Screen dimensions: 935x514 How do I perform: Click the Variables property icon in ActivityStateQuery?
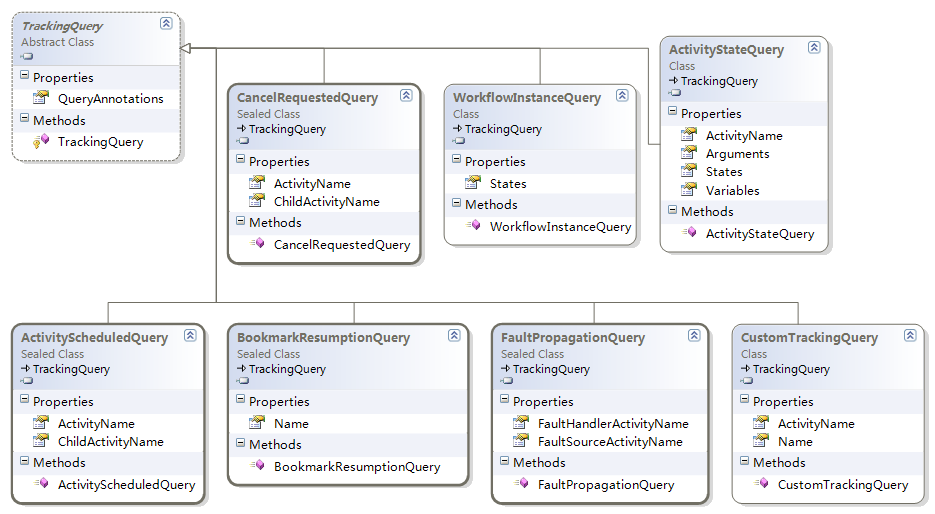pos(689,190)
